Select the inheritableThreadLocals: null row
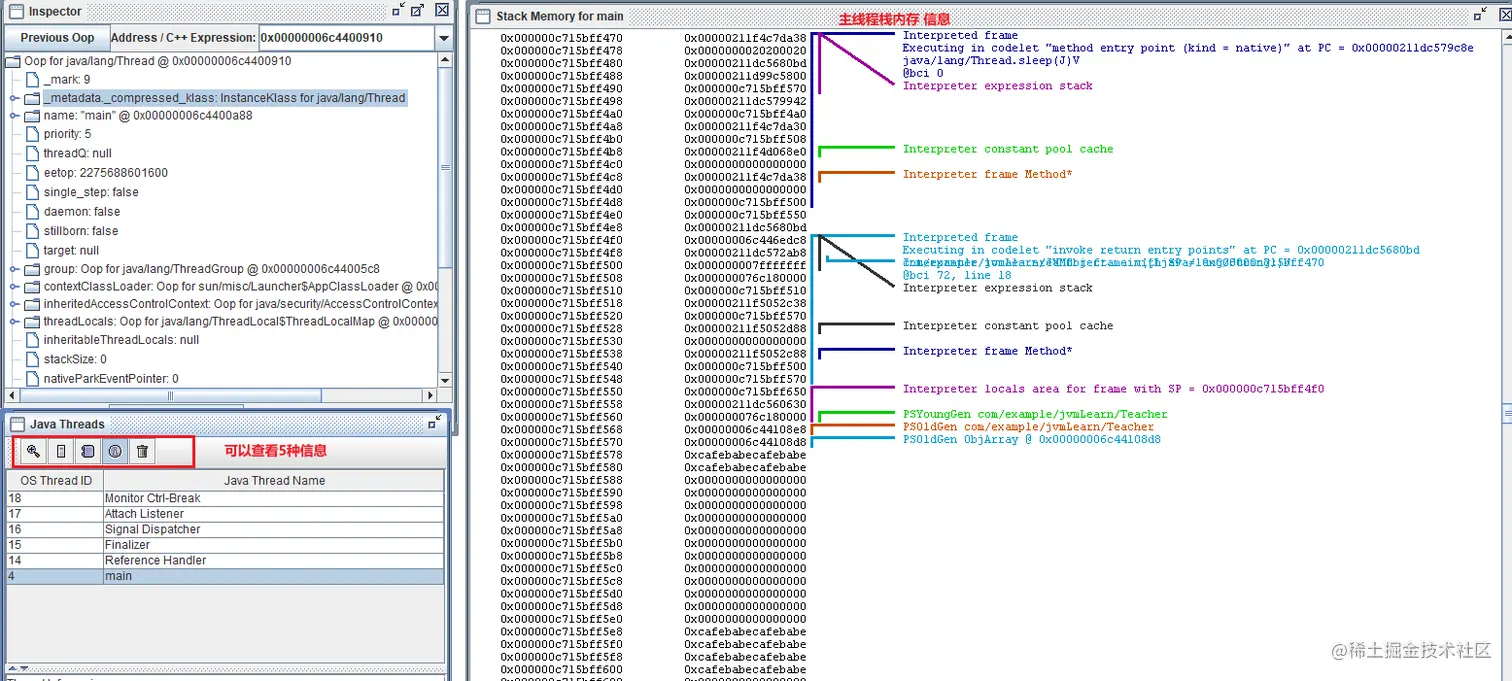The width and height of the screenshot is (1512, 681). (x=121, y=340)
